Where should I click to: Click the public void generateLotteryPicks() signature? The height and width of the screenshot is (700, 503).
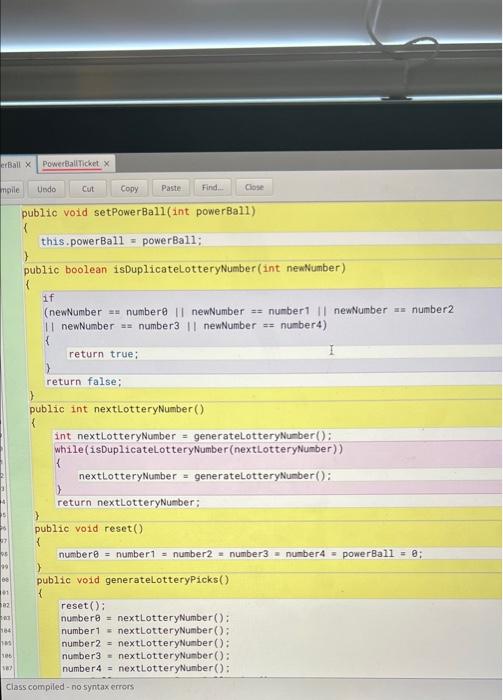pos(133,580)
